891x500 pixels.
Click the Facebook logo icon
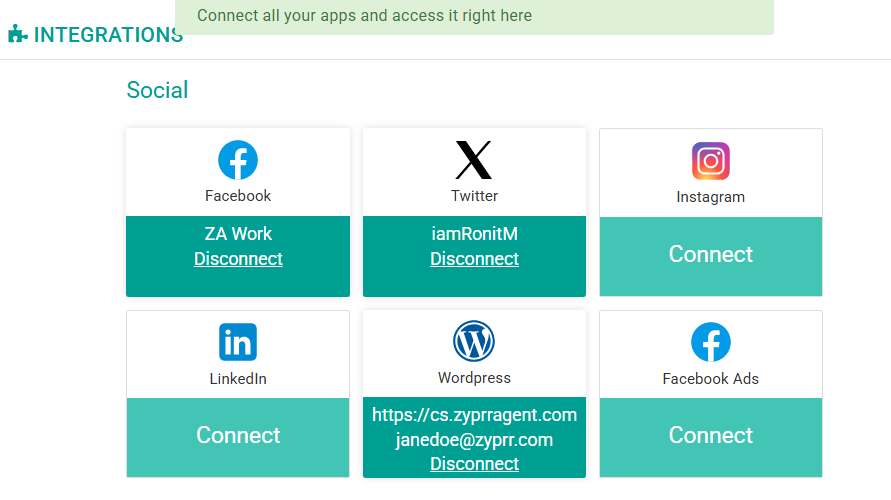[238, 160]
